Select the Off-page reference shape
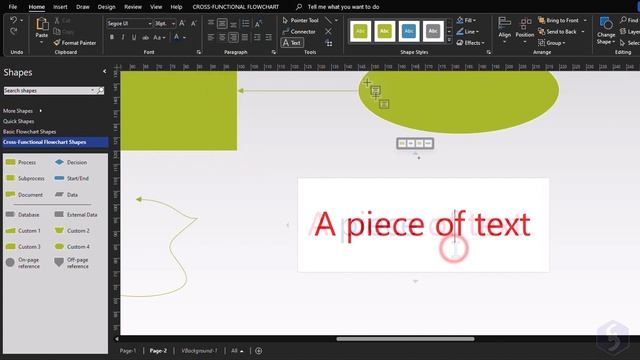This screenshot has height=360, width=640. pos(72,263)
